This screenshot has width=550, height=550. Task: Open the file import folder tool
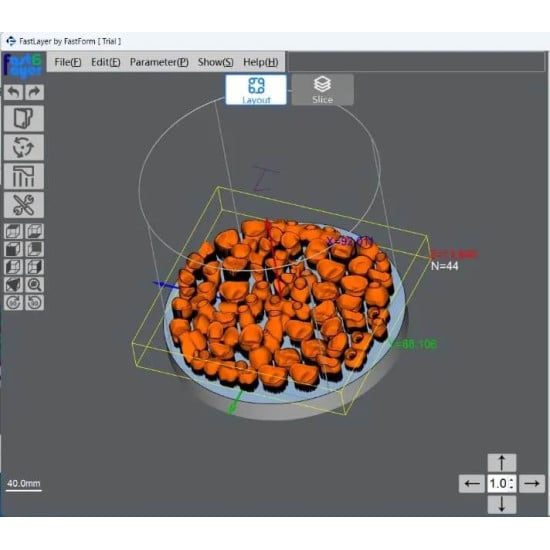tap(24, 119)
